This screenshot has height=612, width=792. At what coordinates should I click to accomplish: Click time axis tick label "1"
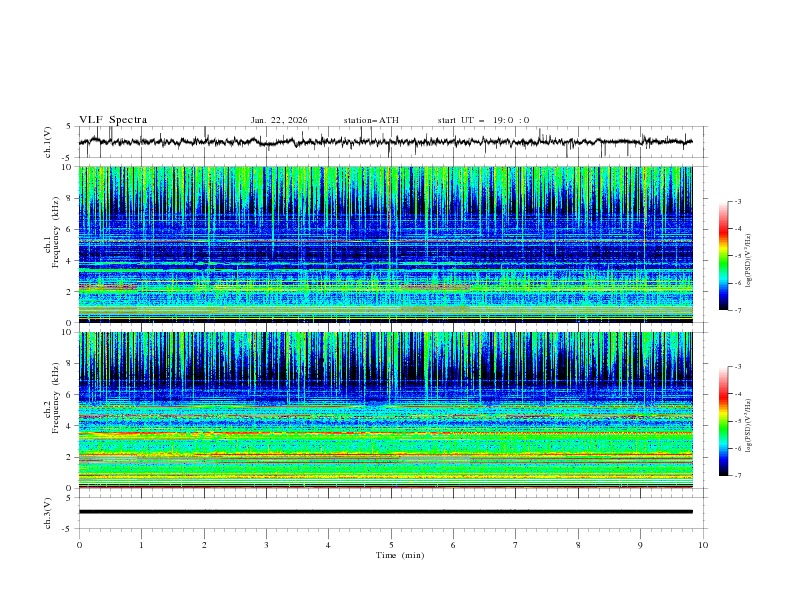point(141,545)
